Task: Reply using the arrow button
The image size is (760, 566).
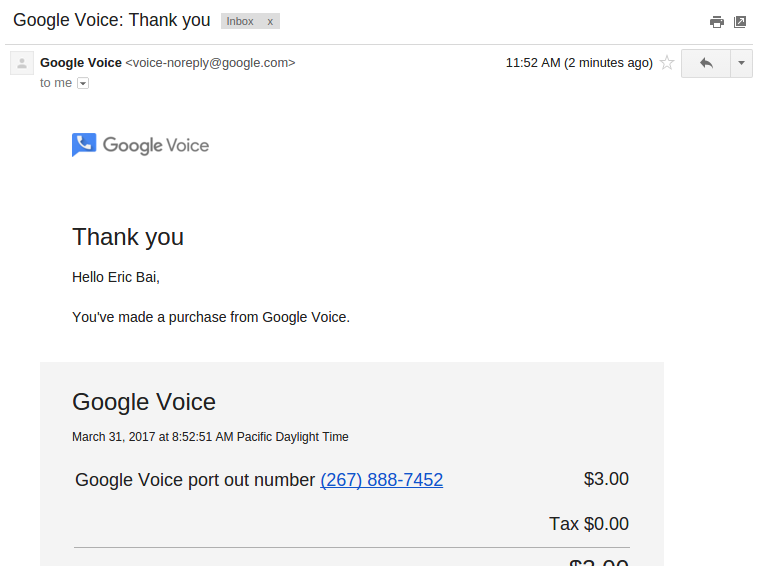Action: [x=706, y=63]
